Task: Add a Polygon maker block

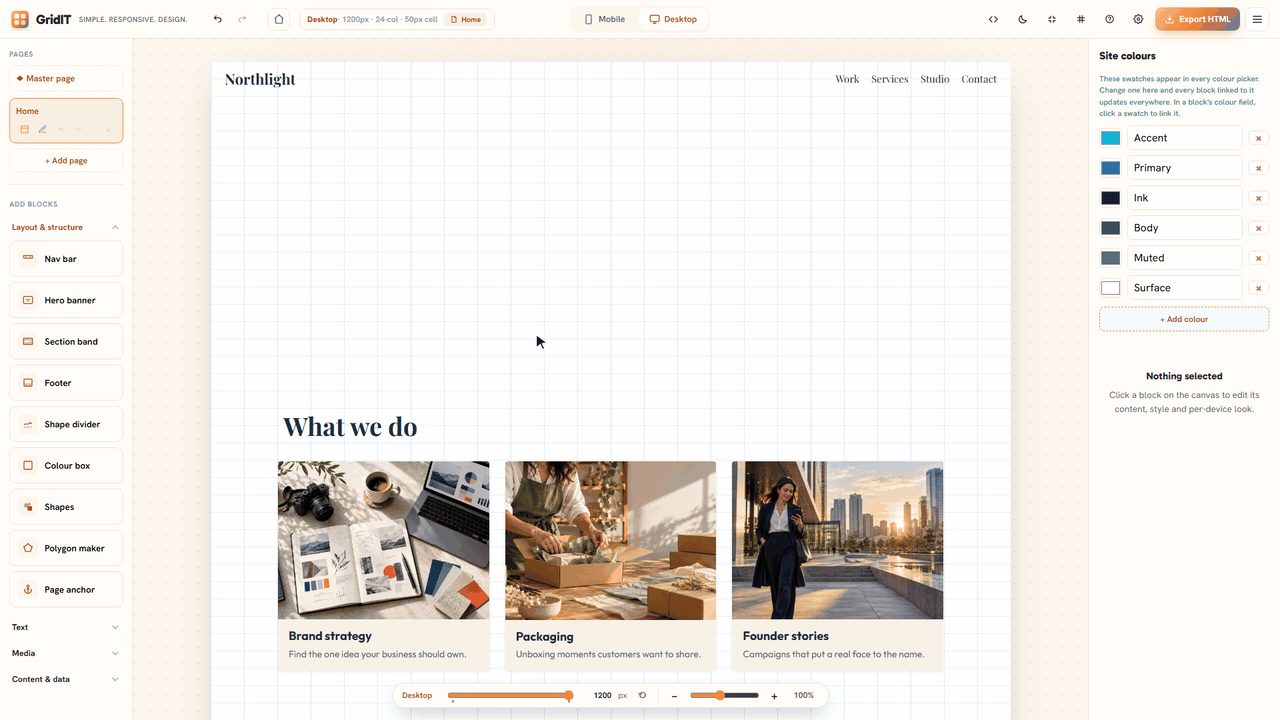Action: point(66,548)
